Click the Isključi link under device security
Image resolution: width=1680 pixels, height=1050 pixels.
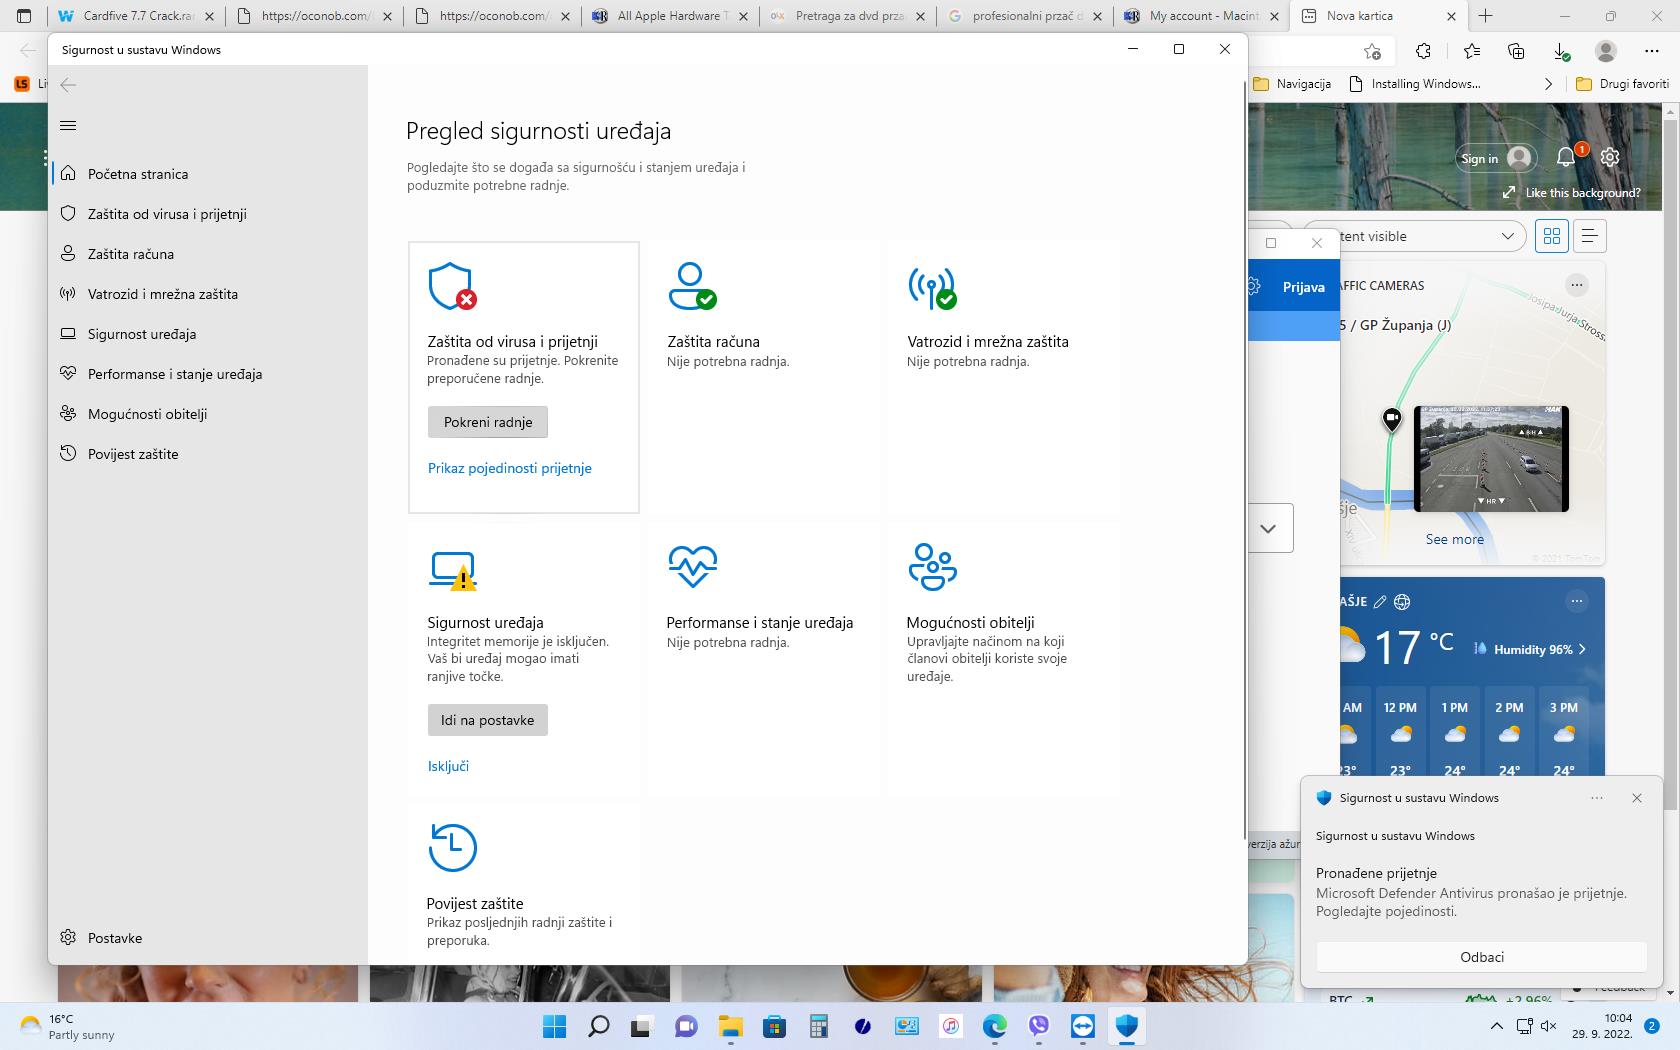click(448, 766)
